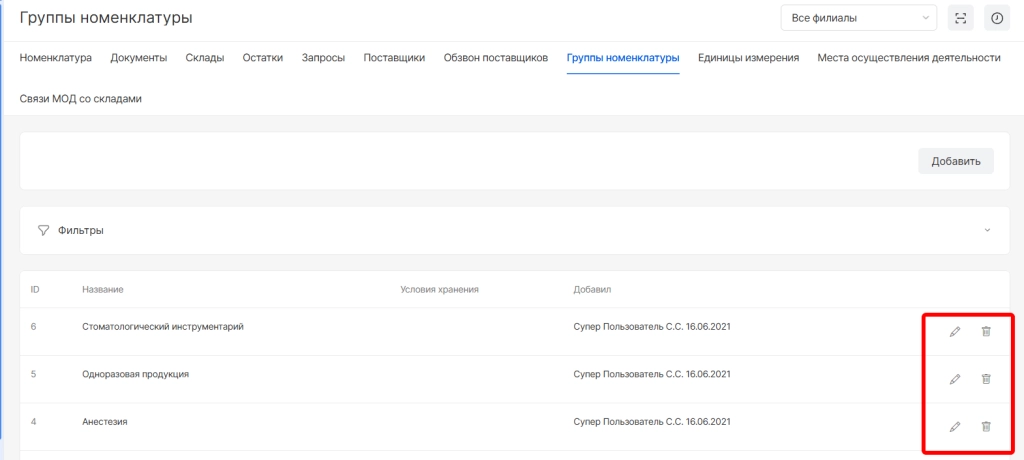The height and width of the screenshot is (460, 1024).
Task: Delete Одноразовая продукция using trash icon
Action: click(x=986, y=379)
